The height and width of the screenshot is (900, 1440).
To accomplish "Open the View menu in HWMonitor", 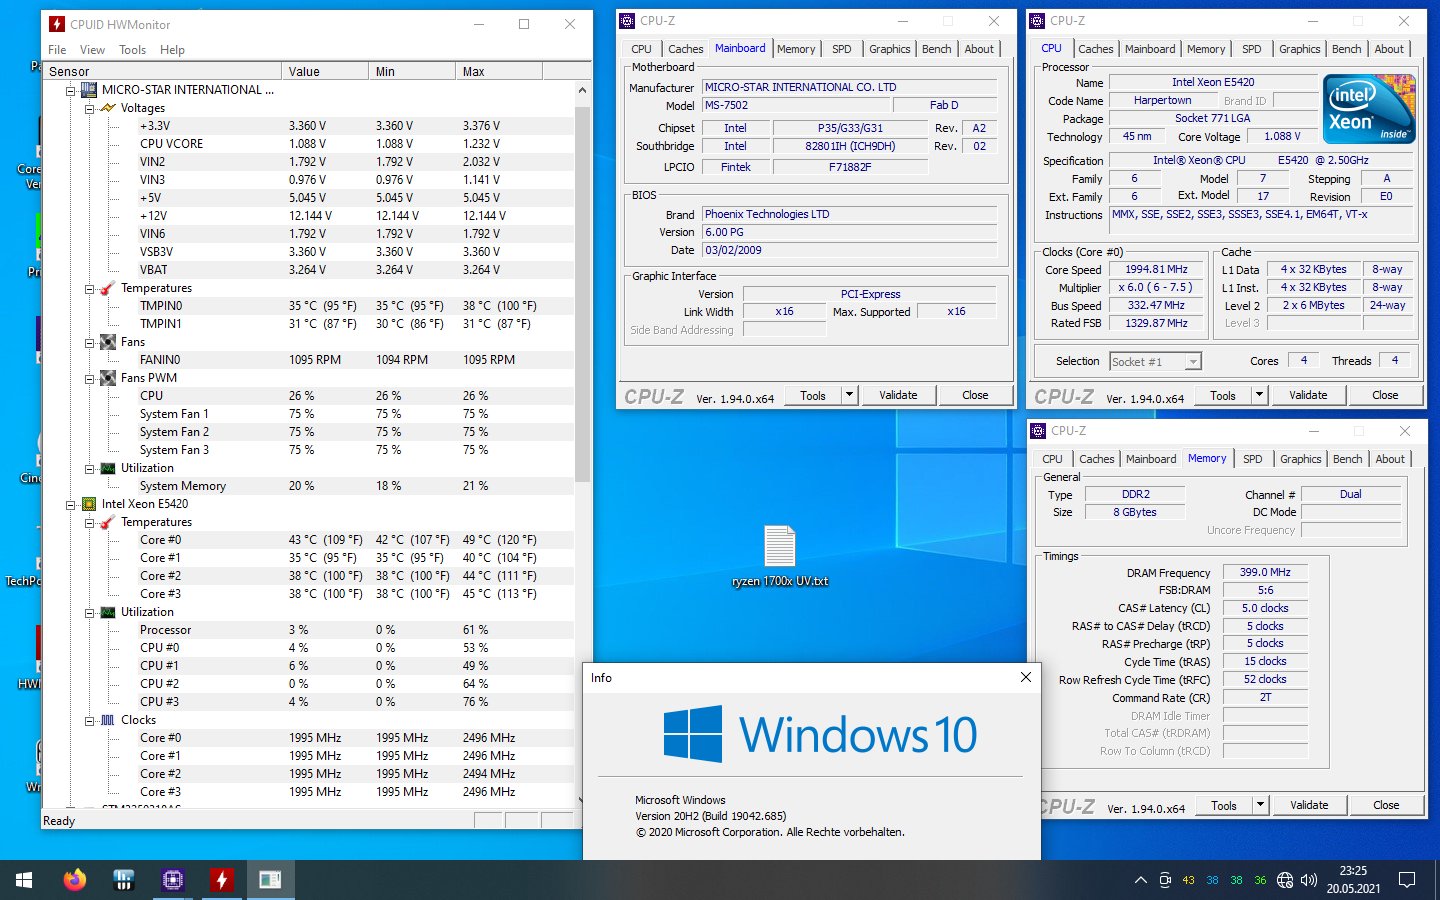I will click(x=92, y=49).
